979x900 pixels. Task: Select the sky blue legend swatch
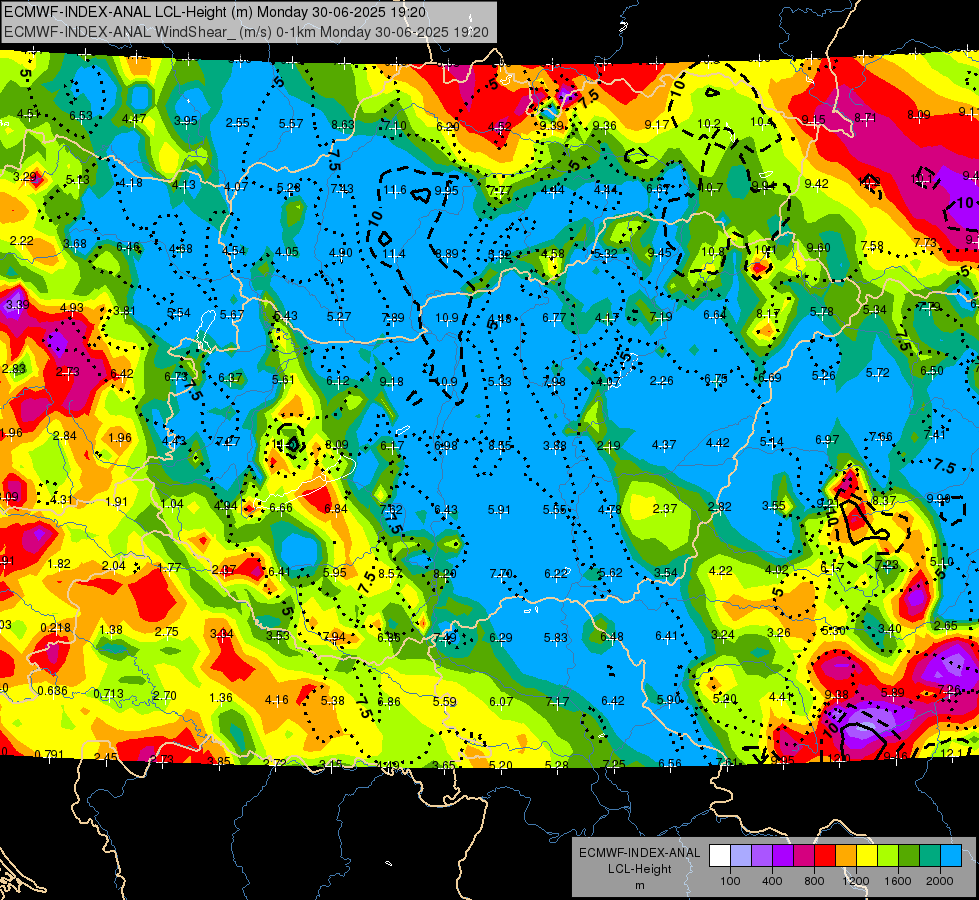951,856
